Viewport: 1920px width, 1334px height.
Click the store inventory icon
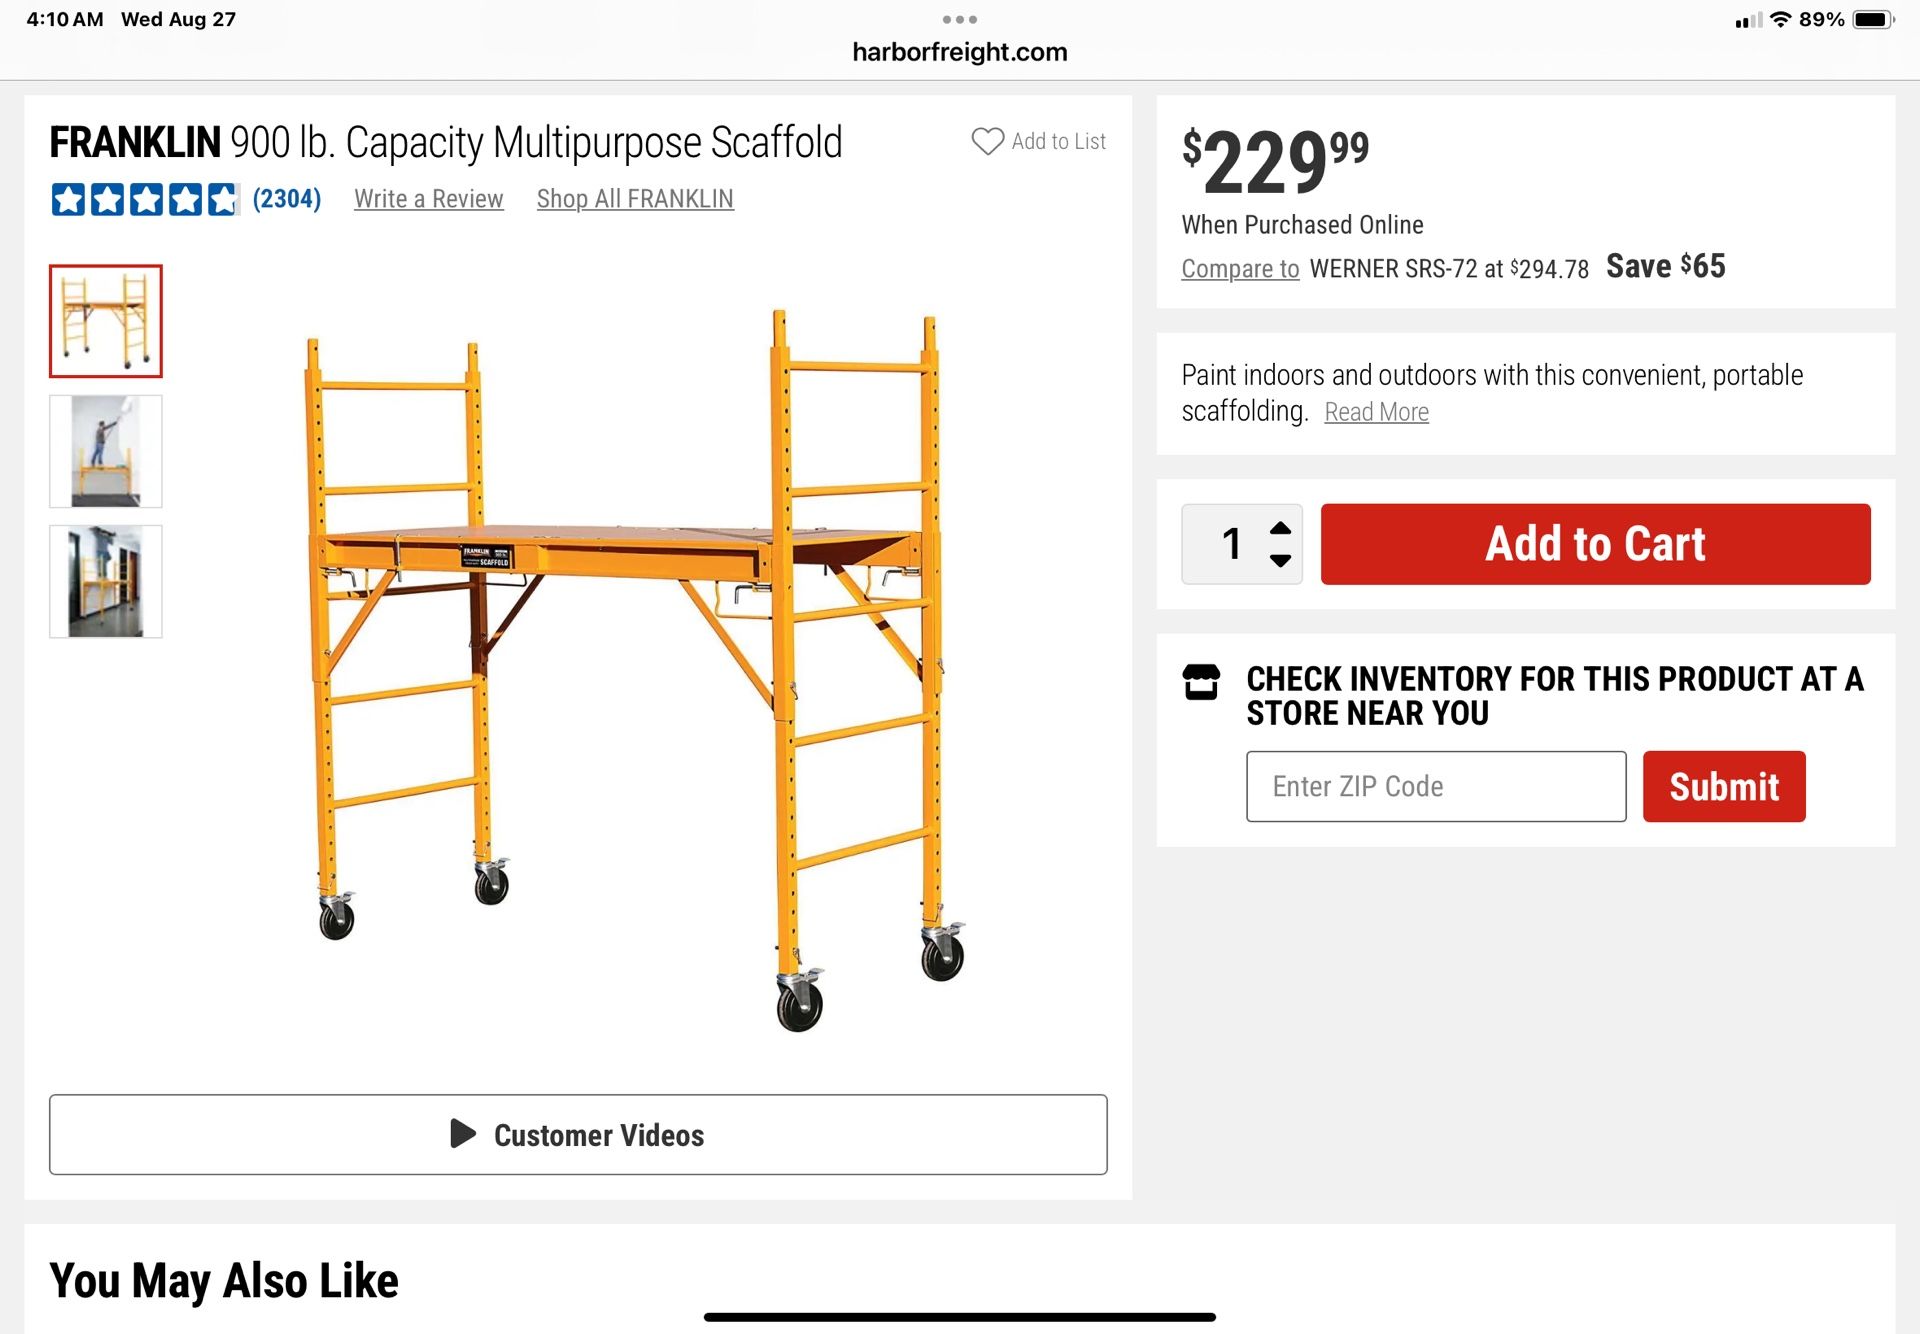click(x=1201, y=682)
